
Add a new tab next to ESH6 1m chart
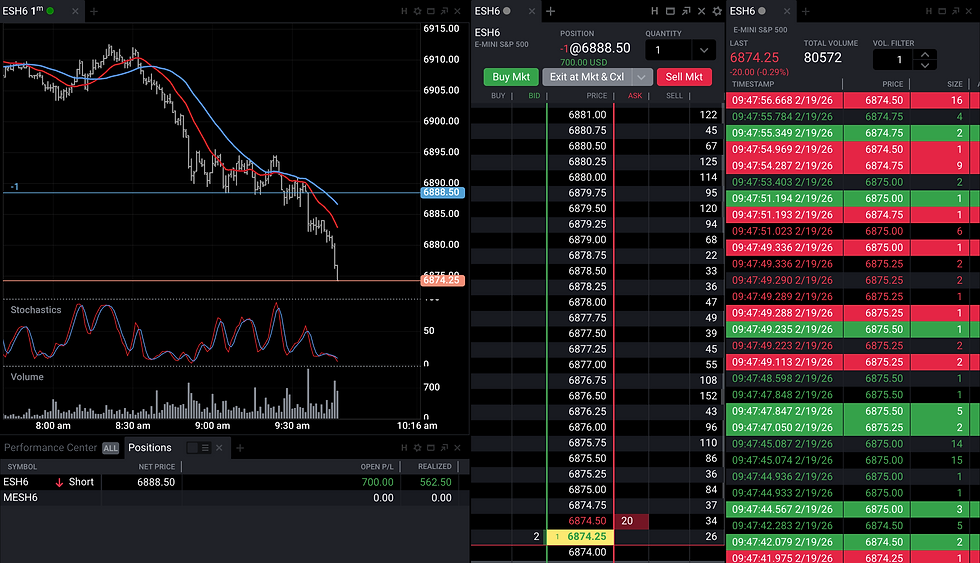tap(94, 11)
